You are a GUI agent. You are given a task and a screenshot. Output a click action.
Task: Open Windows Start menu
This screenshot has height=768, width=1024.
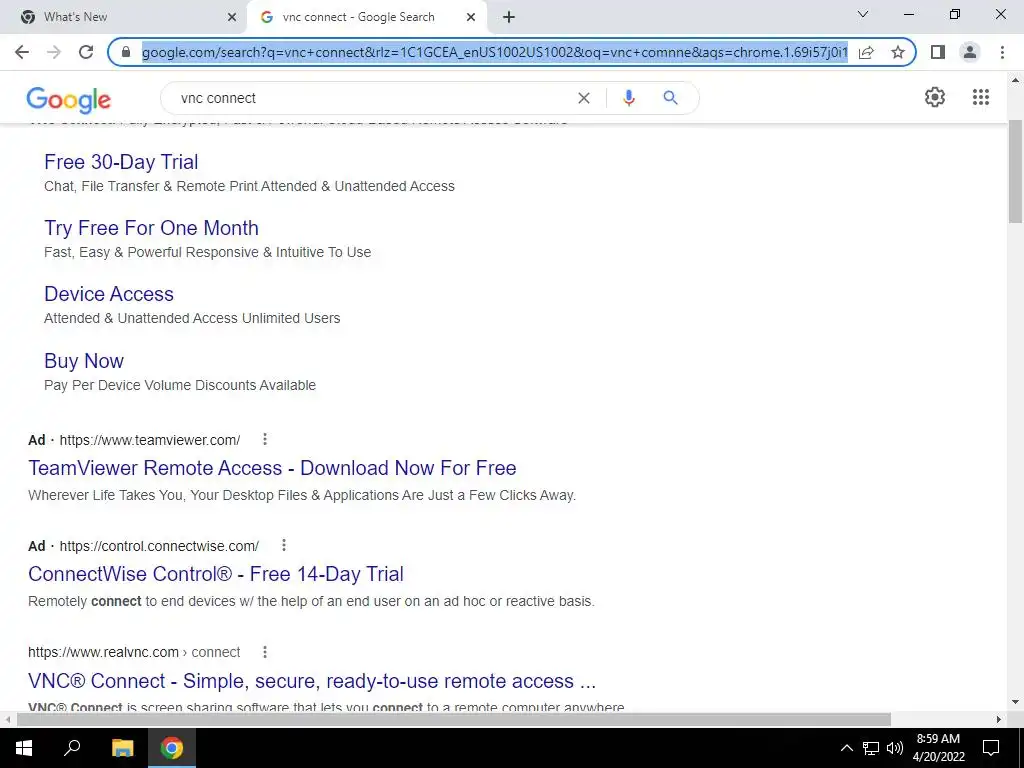point(24,748)
